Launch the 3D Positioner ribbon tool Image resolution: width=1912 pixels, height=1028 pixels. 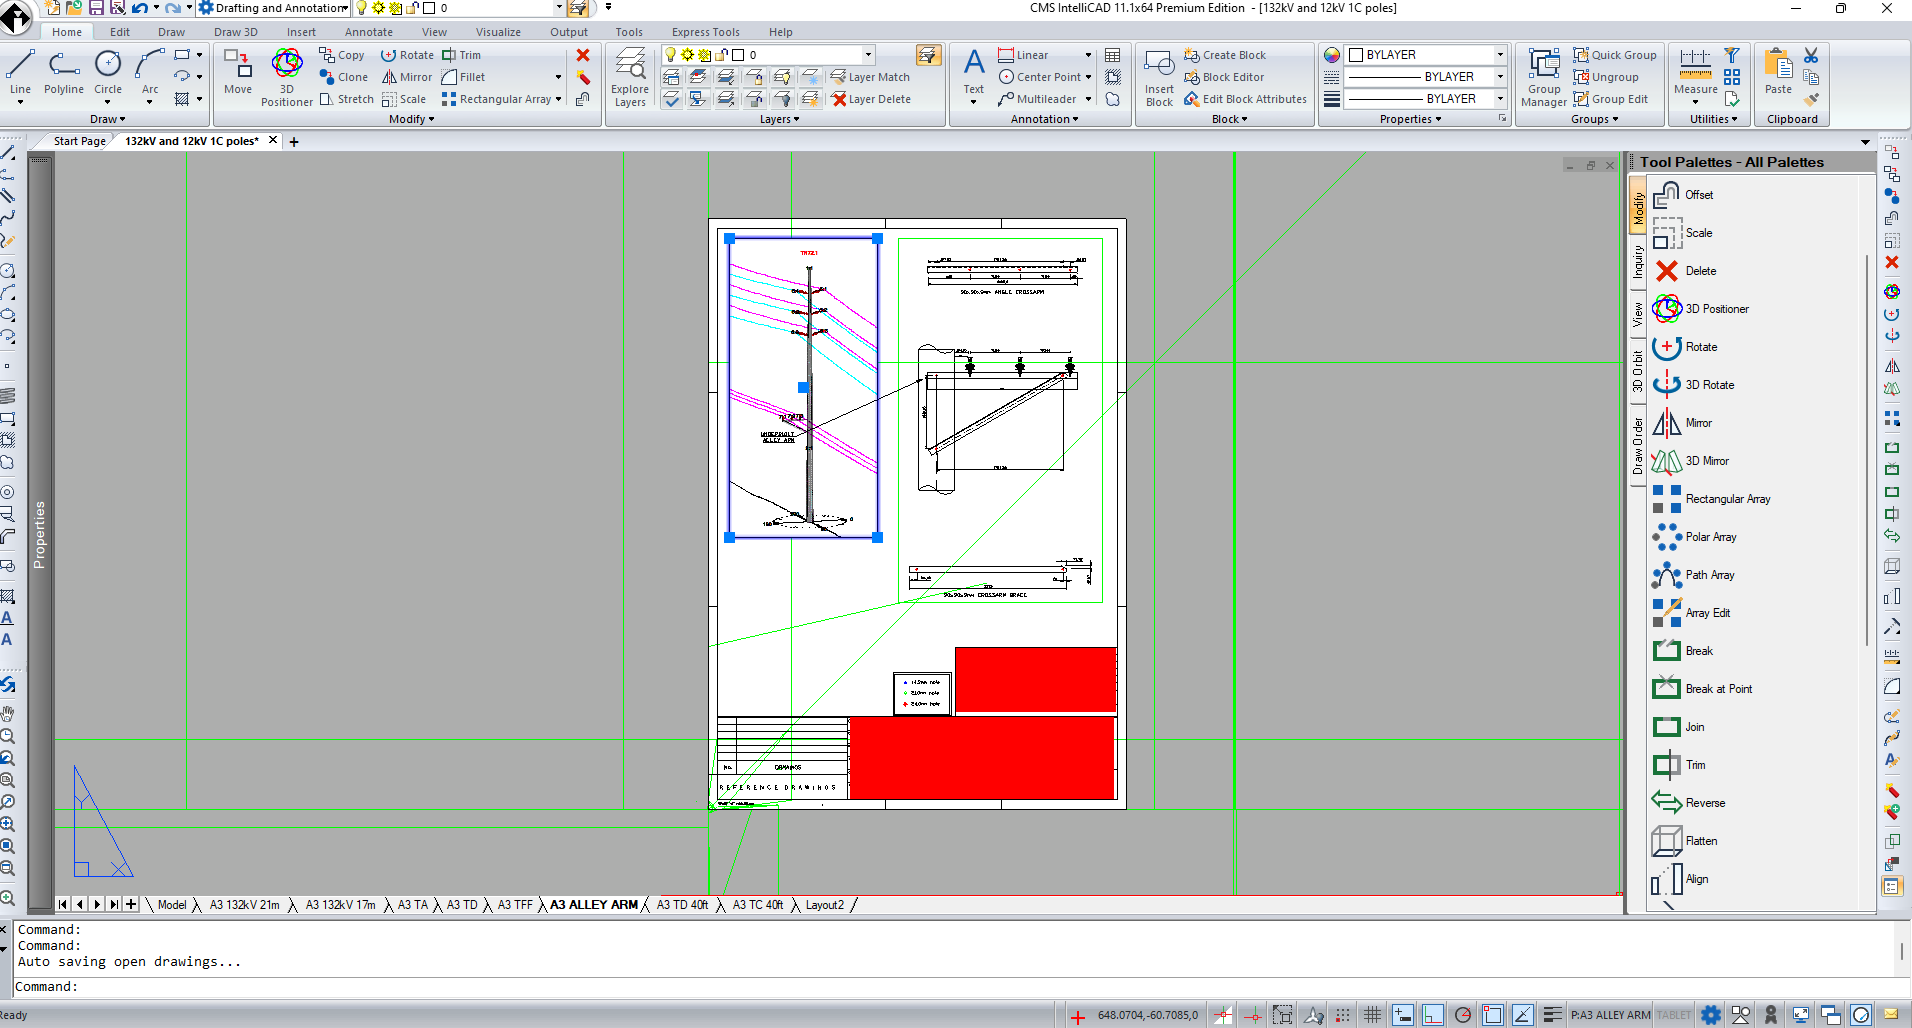[x=287, y=76]
